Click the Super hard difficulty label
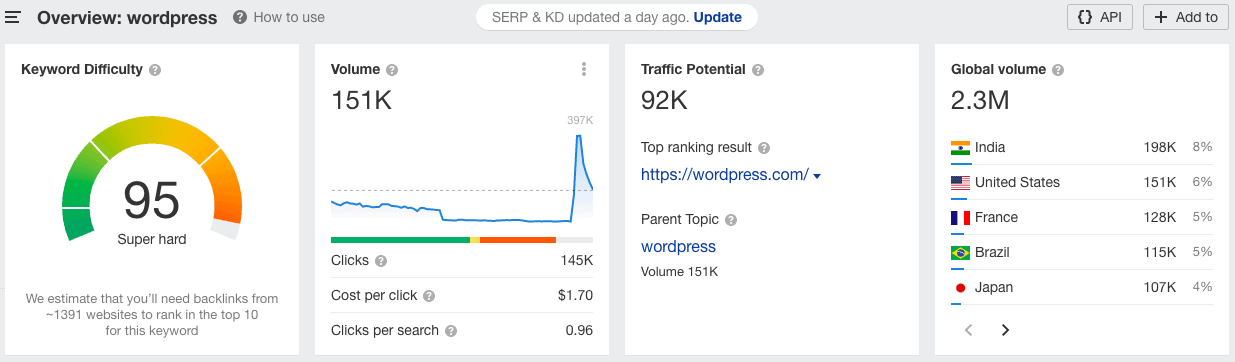The image size is (1235, 362). coord(151,240)
